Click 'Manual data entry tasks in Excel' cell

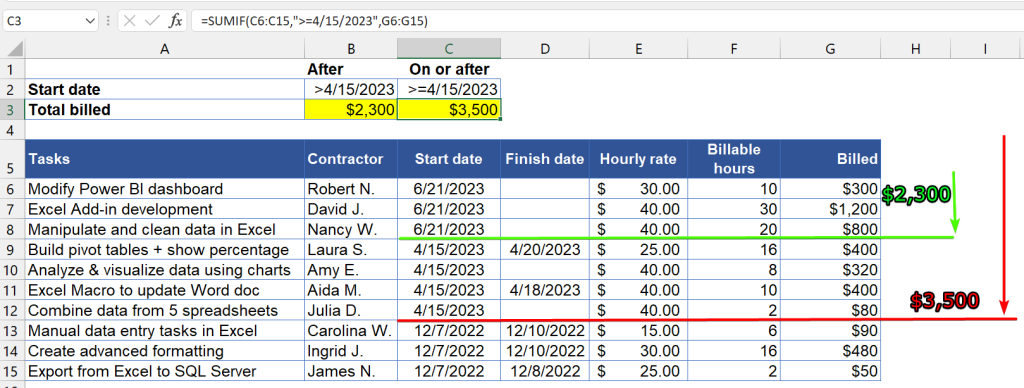(164, 331)
